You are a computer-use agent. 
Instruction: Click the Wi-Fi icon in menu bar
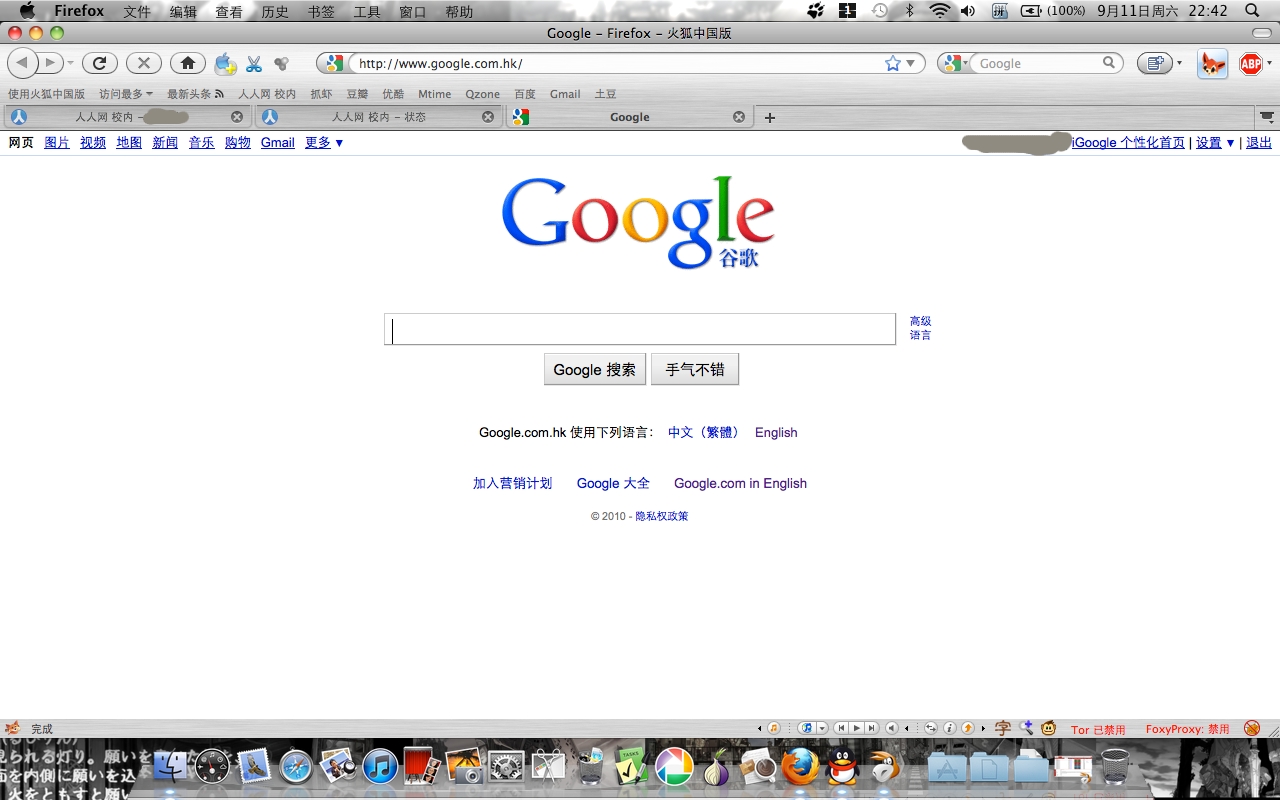pyautogui.click(x=939, y=11)
